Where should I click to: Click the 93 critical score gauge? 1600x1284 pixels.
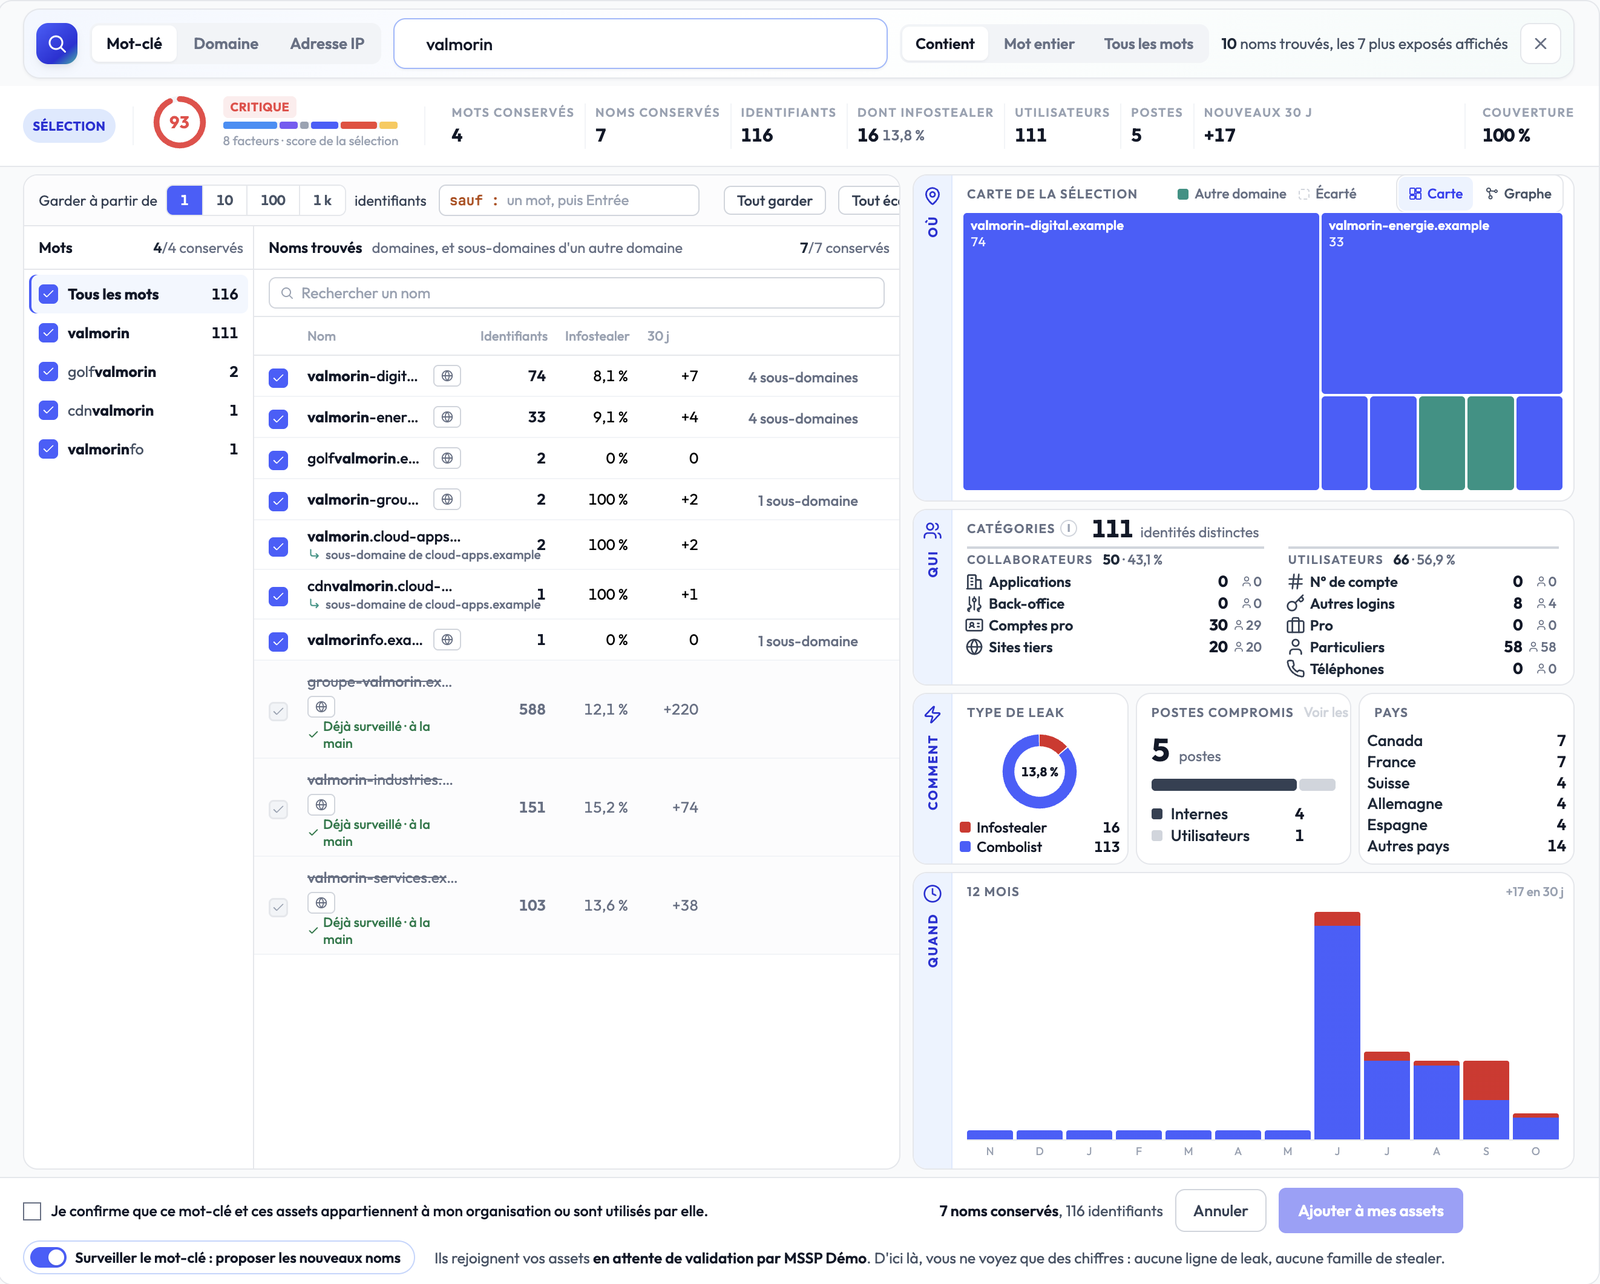(x=179, y=123)
